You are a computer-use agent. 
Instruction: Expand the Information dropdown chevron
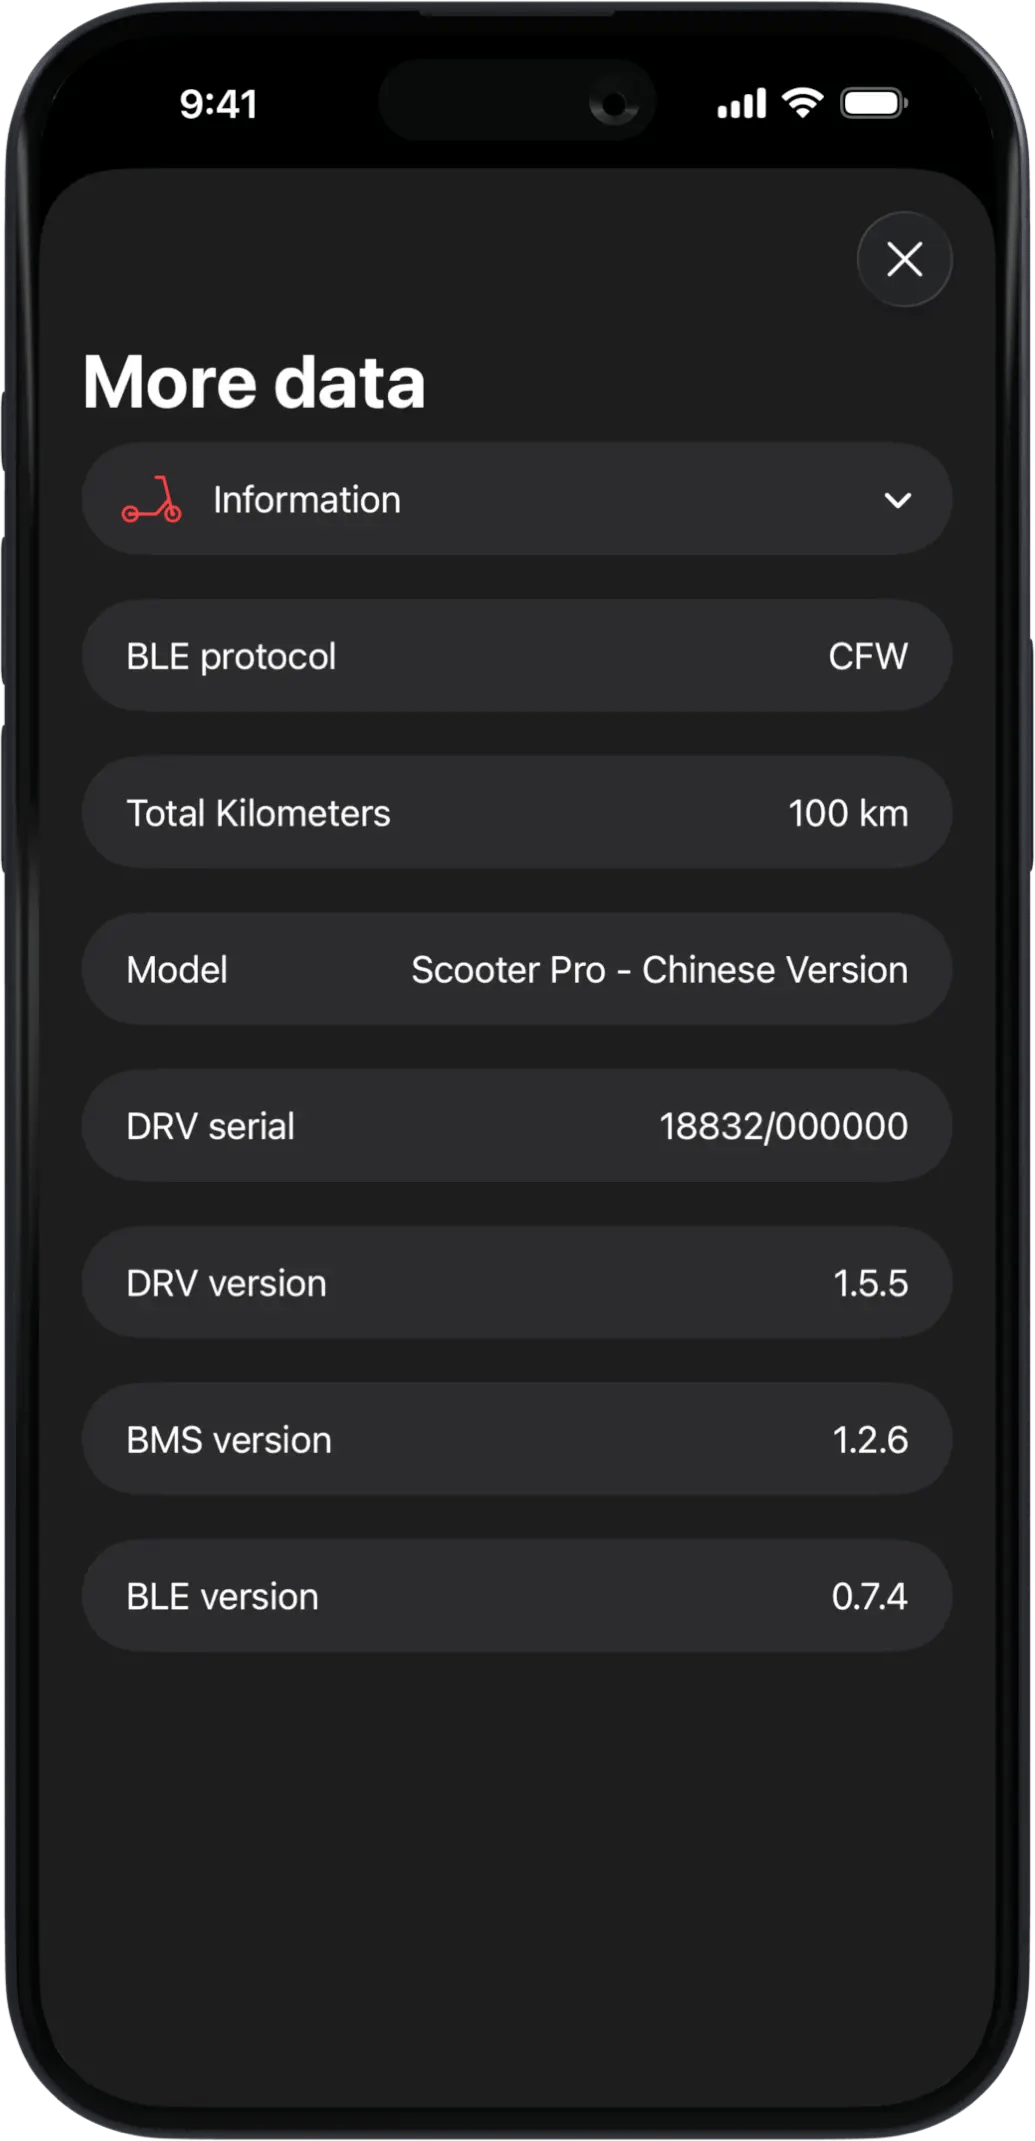897,500
